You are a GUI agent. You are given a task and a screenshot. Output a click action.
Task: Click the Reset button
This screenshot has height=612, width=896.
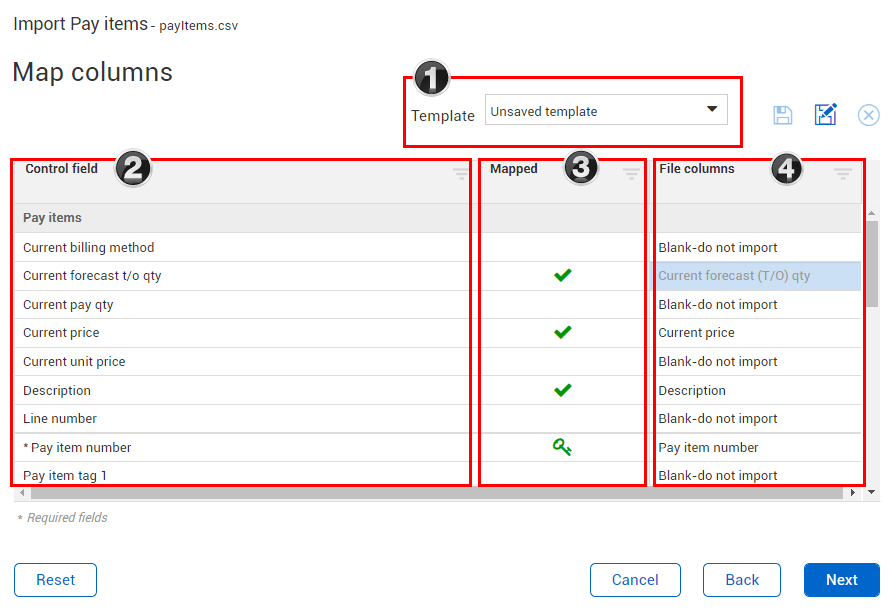(x=55, y=580)
